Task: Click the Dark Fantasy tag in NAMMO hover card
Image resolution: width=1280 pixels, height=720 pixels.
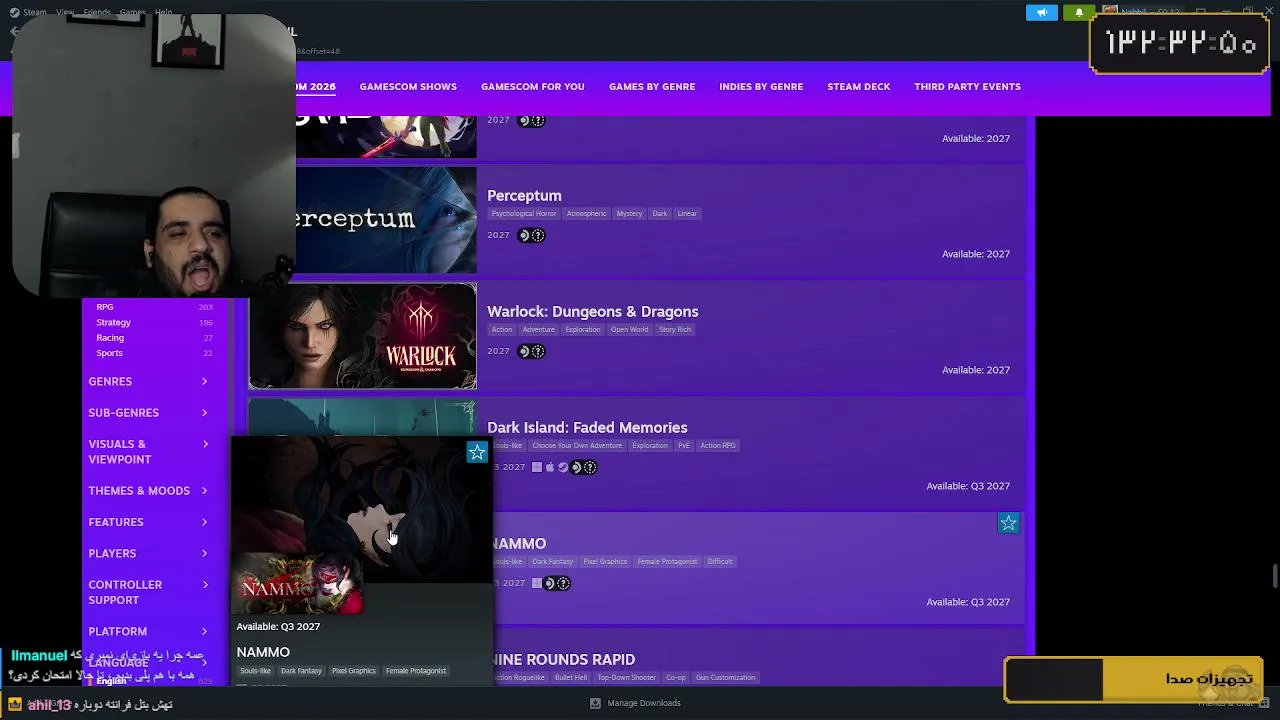Action: pyautogui.click(x=301, y=671)
